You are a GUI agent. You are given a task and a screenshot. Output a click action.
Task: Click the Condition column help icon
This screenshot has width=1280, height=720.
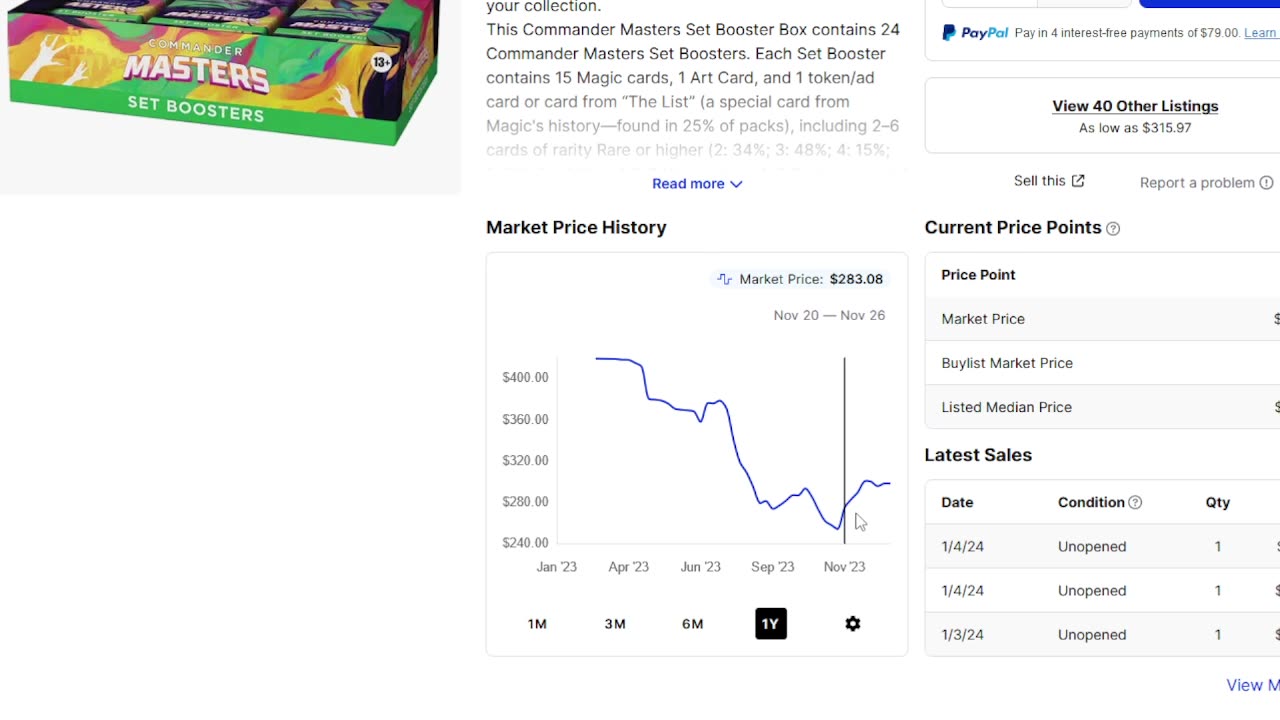1135,503
